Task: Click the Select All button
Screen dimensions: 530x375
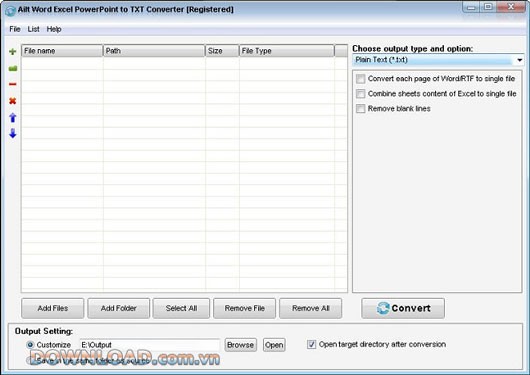Action: tap(181, 308)
